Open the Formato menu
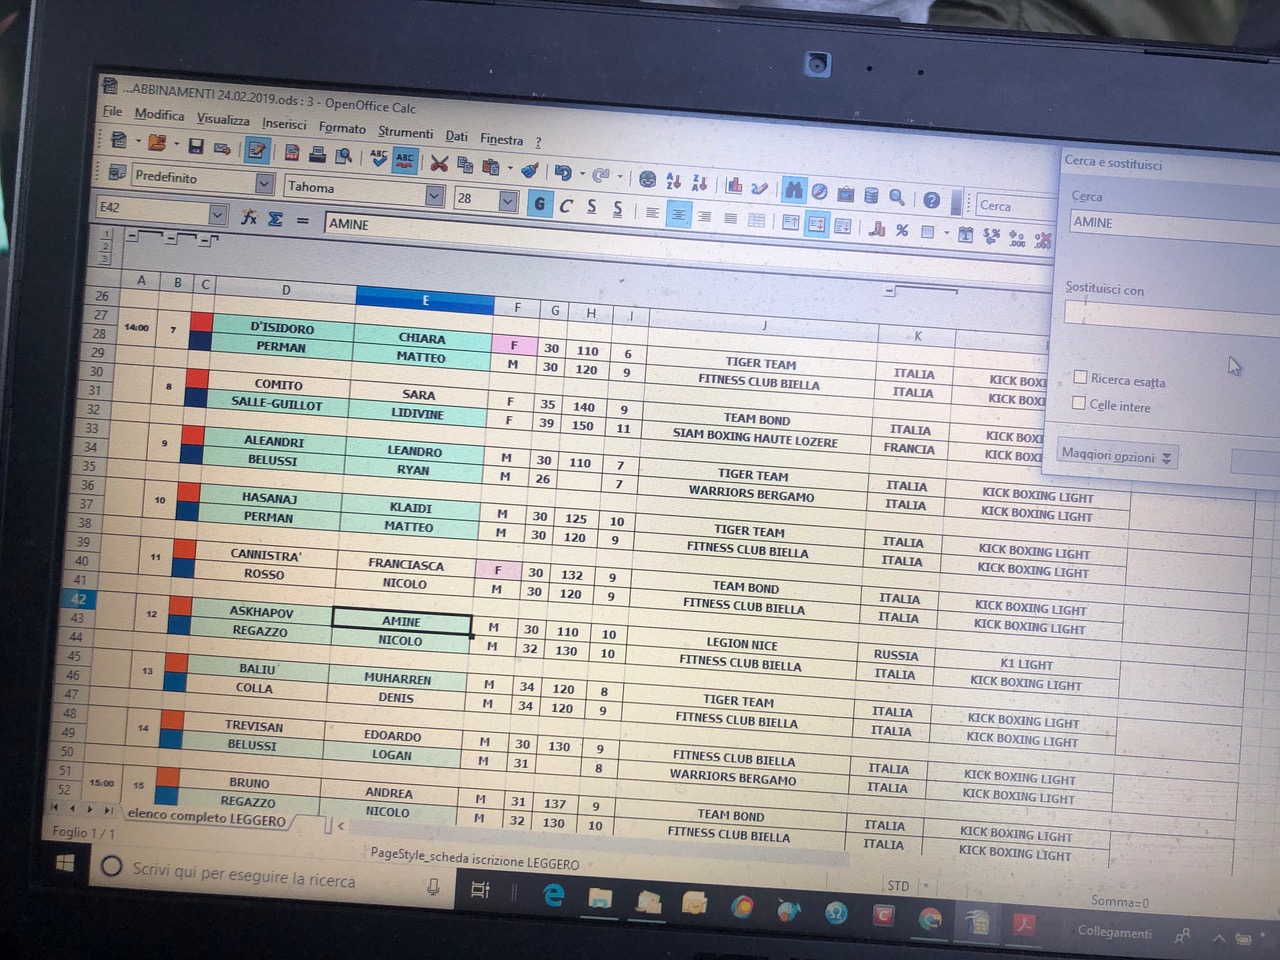 [x=342, y=128]
